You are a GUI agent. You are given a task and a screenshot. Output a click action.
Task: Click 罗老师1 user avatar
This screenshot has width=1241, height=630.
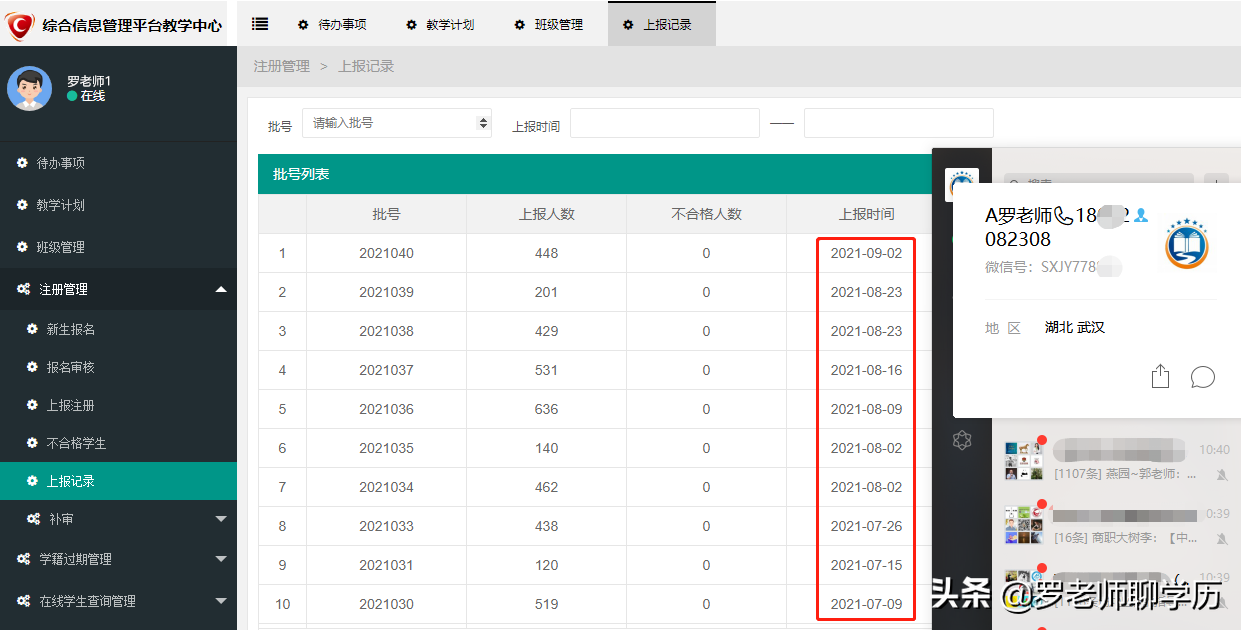click(29, 88)
